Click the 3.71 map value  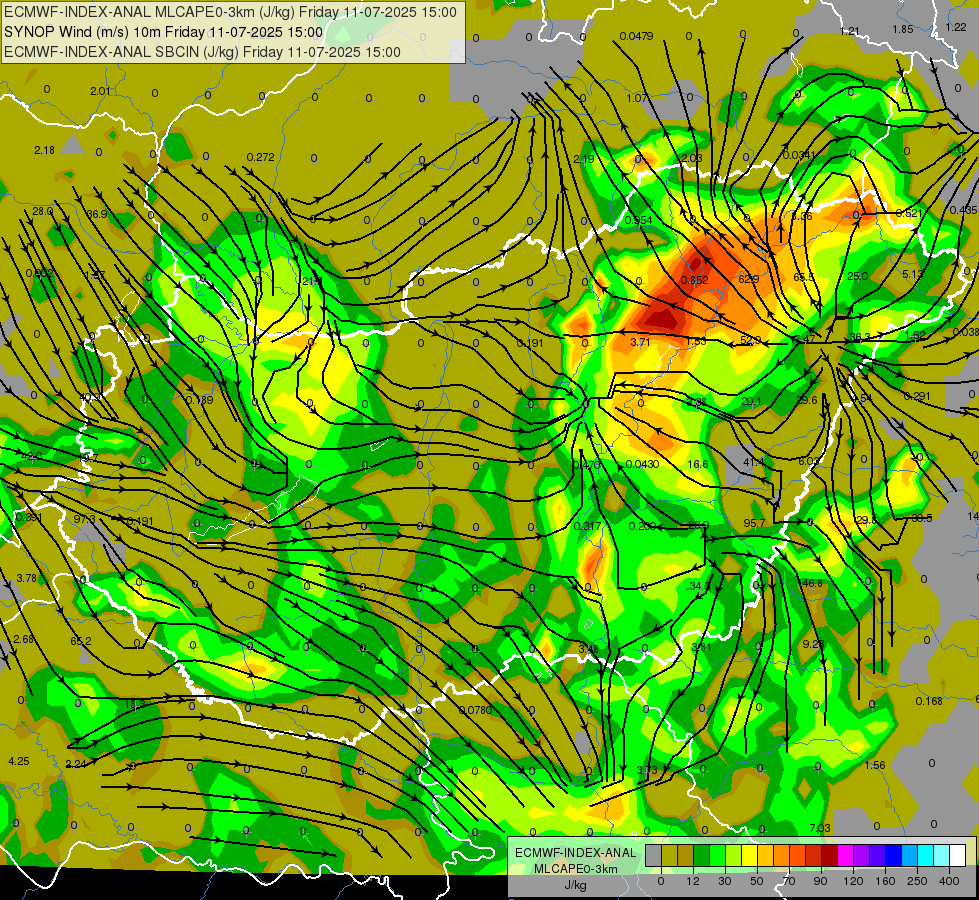coord(640,342)
